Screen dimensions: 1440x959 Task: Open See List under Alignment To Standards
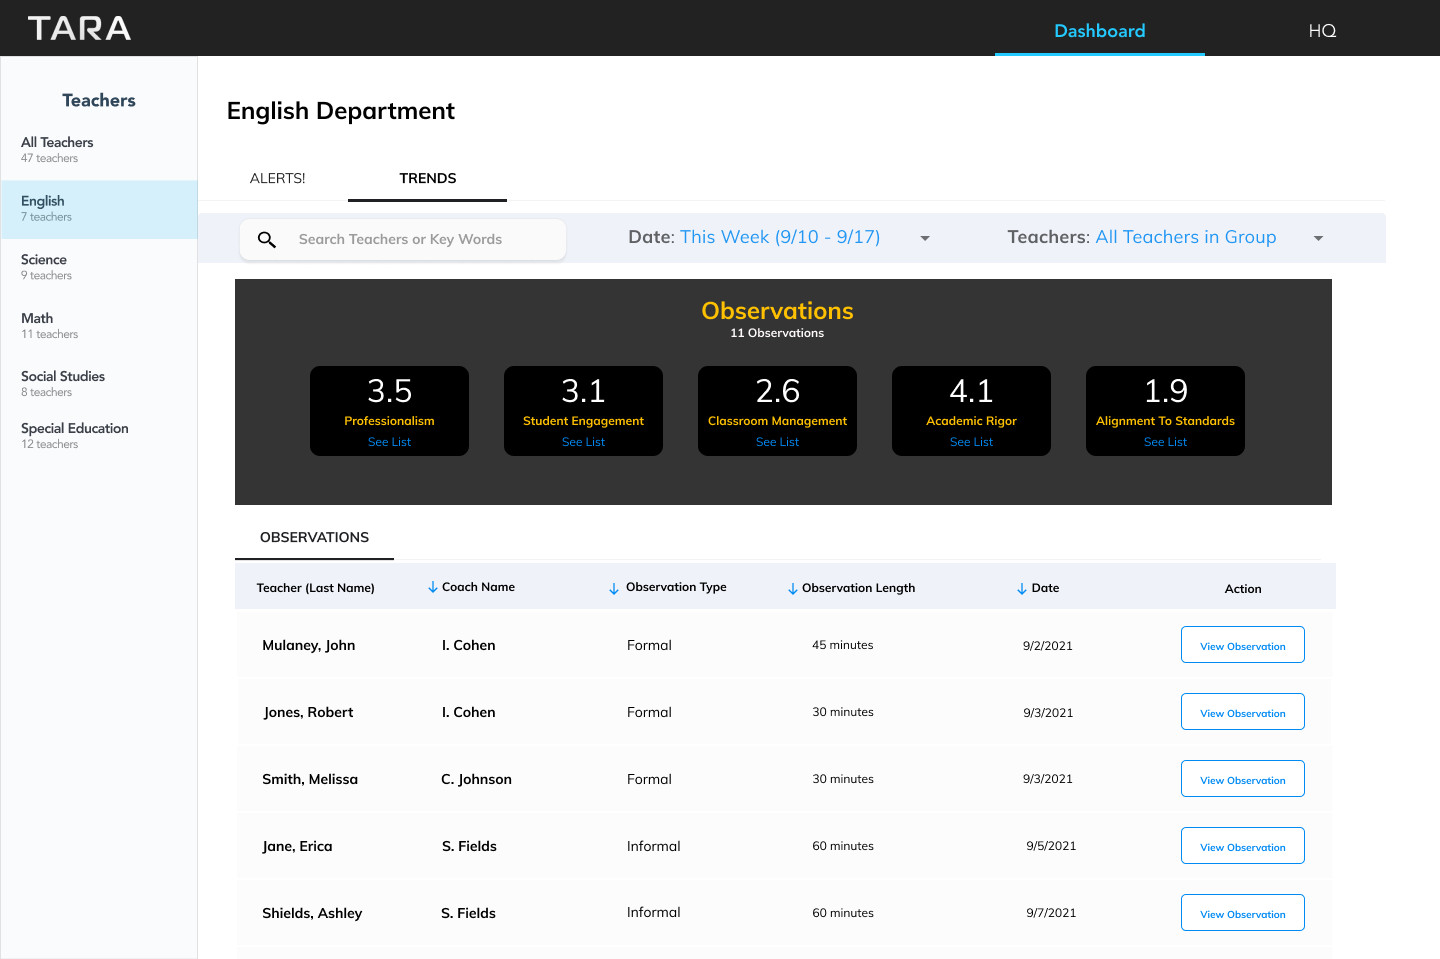(1165, 442)
